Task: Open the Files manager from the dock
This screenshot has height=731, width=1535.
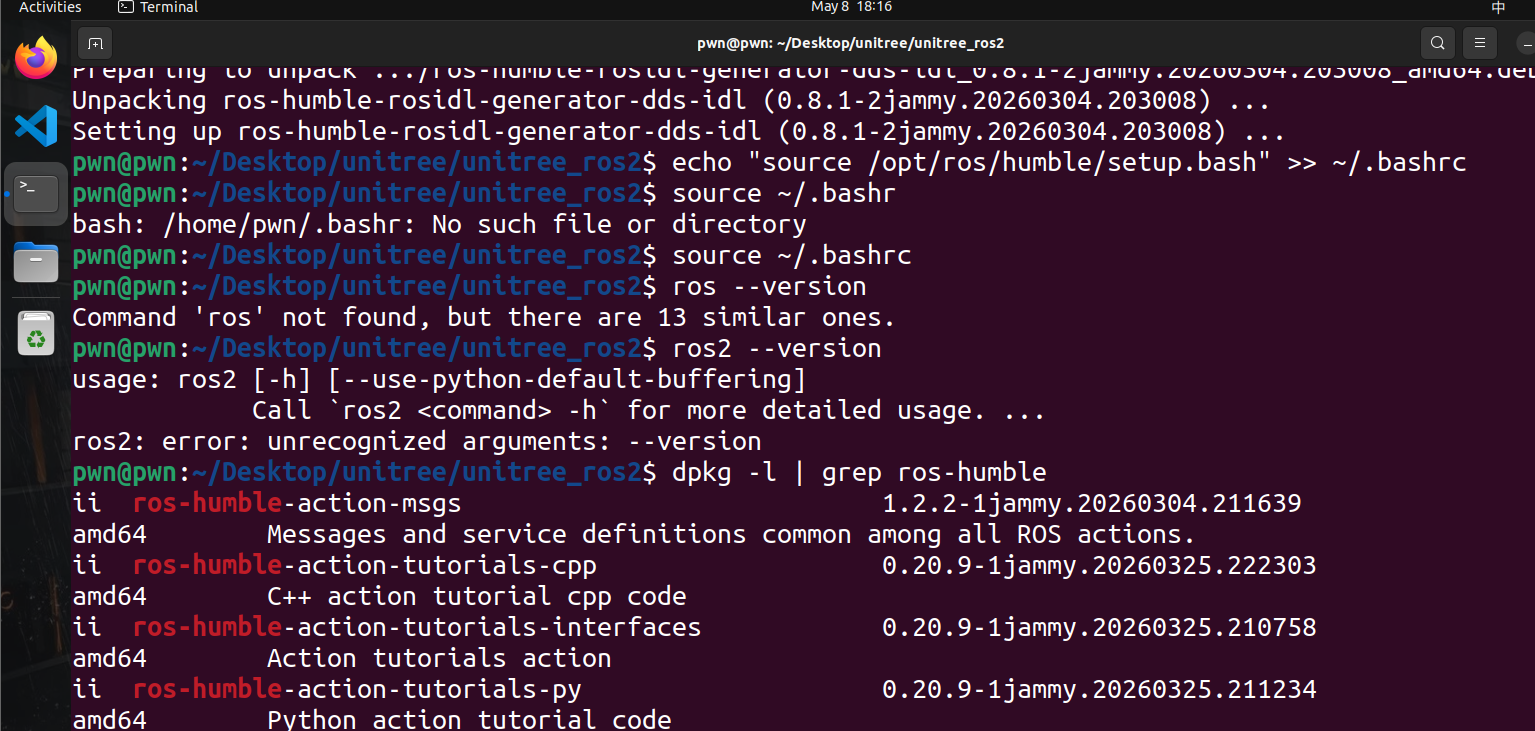Action: 36,263
